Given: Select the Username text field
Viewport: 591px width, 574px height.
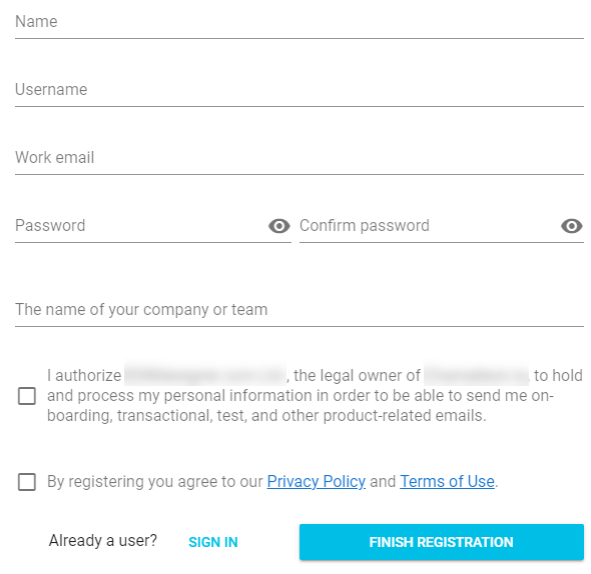Looking at the screenshot, I should (299, 90).
